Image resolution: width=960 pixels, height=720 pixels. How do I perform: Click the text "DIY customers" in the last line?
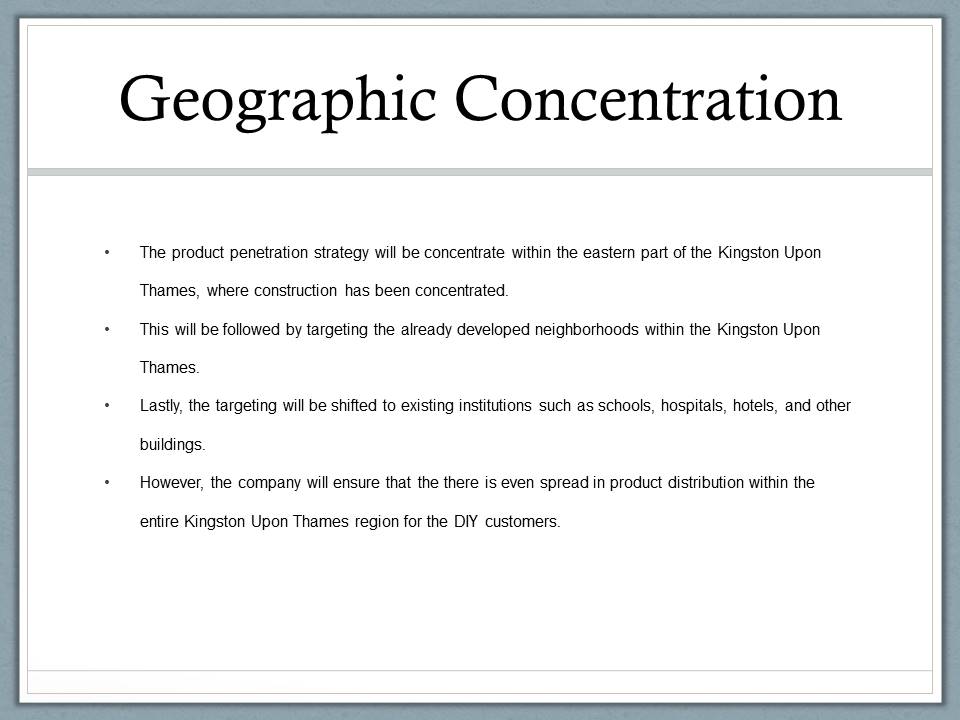pyautogui.click(x=506, y=521)
